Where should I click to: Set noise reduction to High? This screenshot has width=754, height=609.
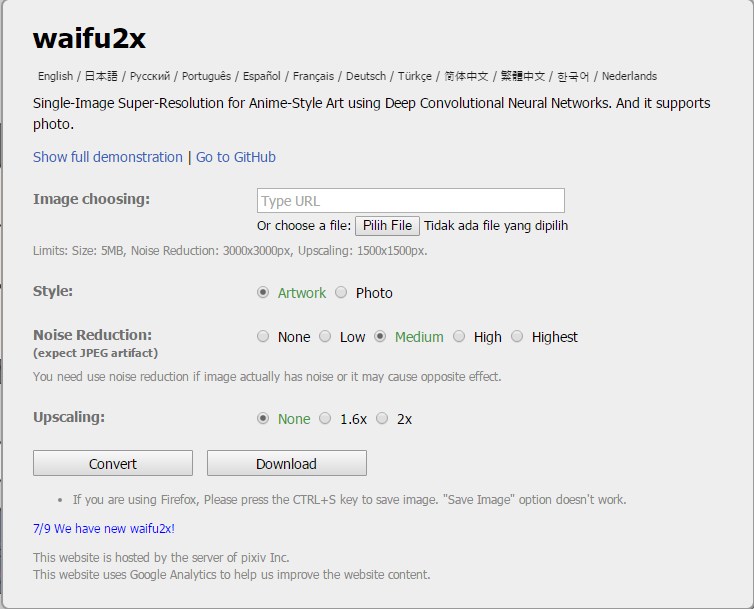(x=459, y=336)
